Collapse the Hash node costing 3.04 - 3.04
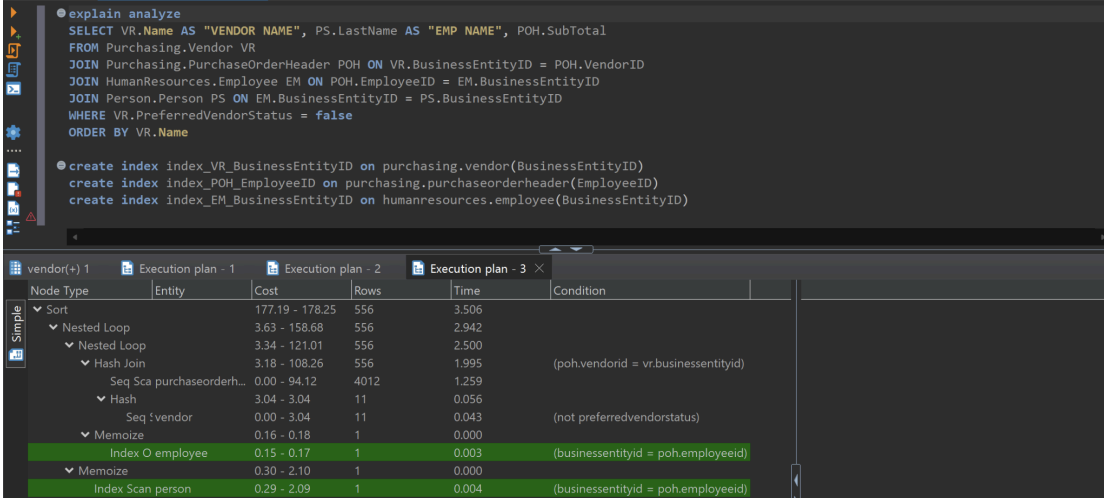 [x=101, y=399]
